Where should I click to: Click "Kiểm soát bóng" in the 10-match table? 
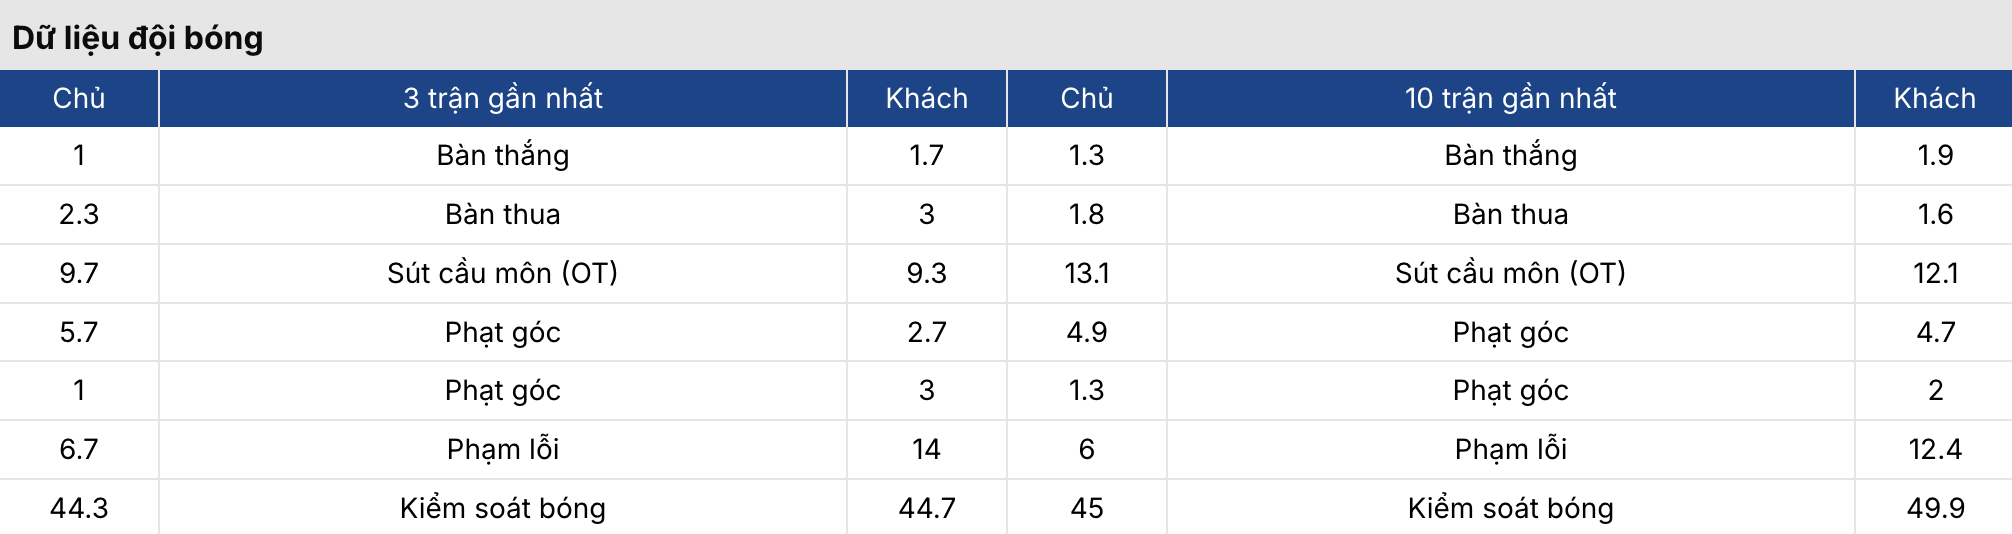point(1510,508)
